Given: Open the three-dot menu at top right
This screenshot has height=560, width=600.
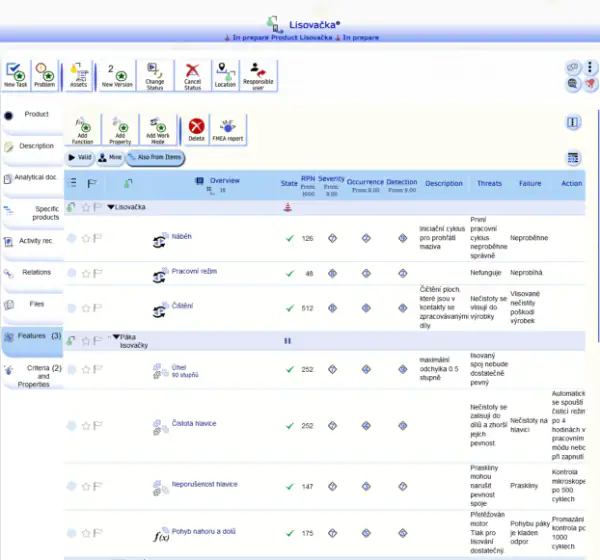Looking at the screenshot, I should click(x=590, y=67).
